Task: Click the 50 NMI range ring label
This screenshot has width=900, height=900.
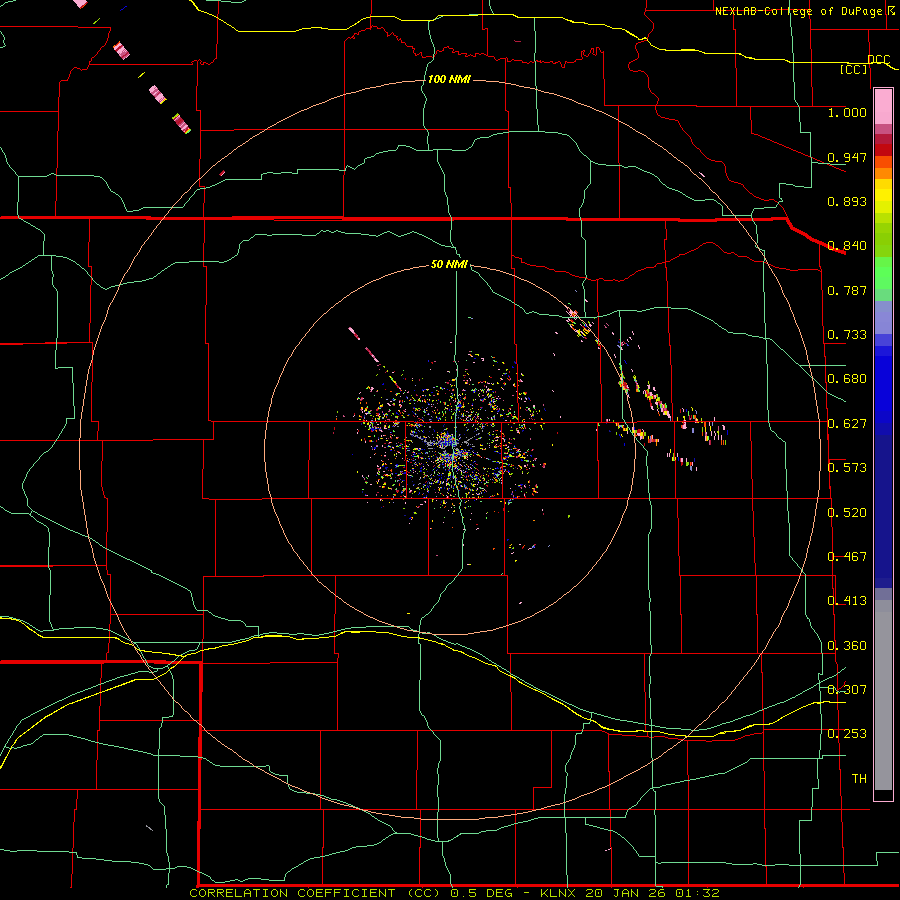Action: click(449, 264)
